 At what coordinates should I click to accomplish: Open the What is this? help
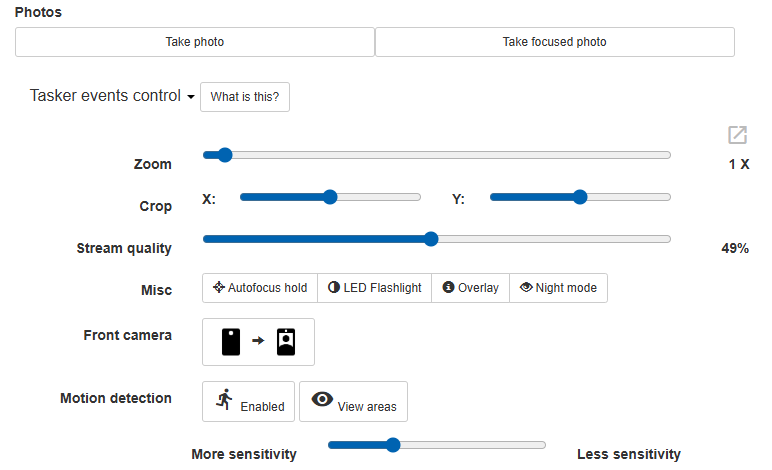[245, 97]
